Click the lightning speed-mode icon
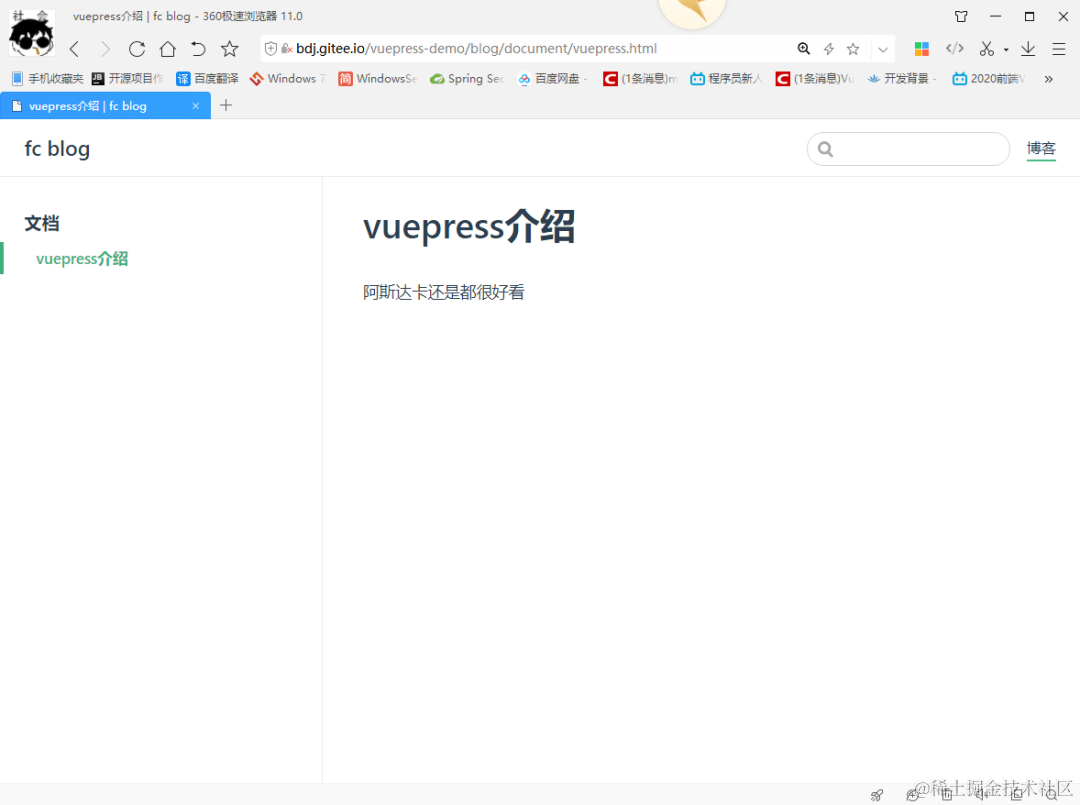This screenshot has width=1080, height=805. coord(828,48)
